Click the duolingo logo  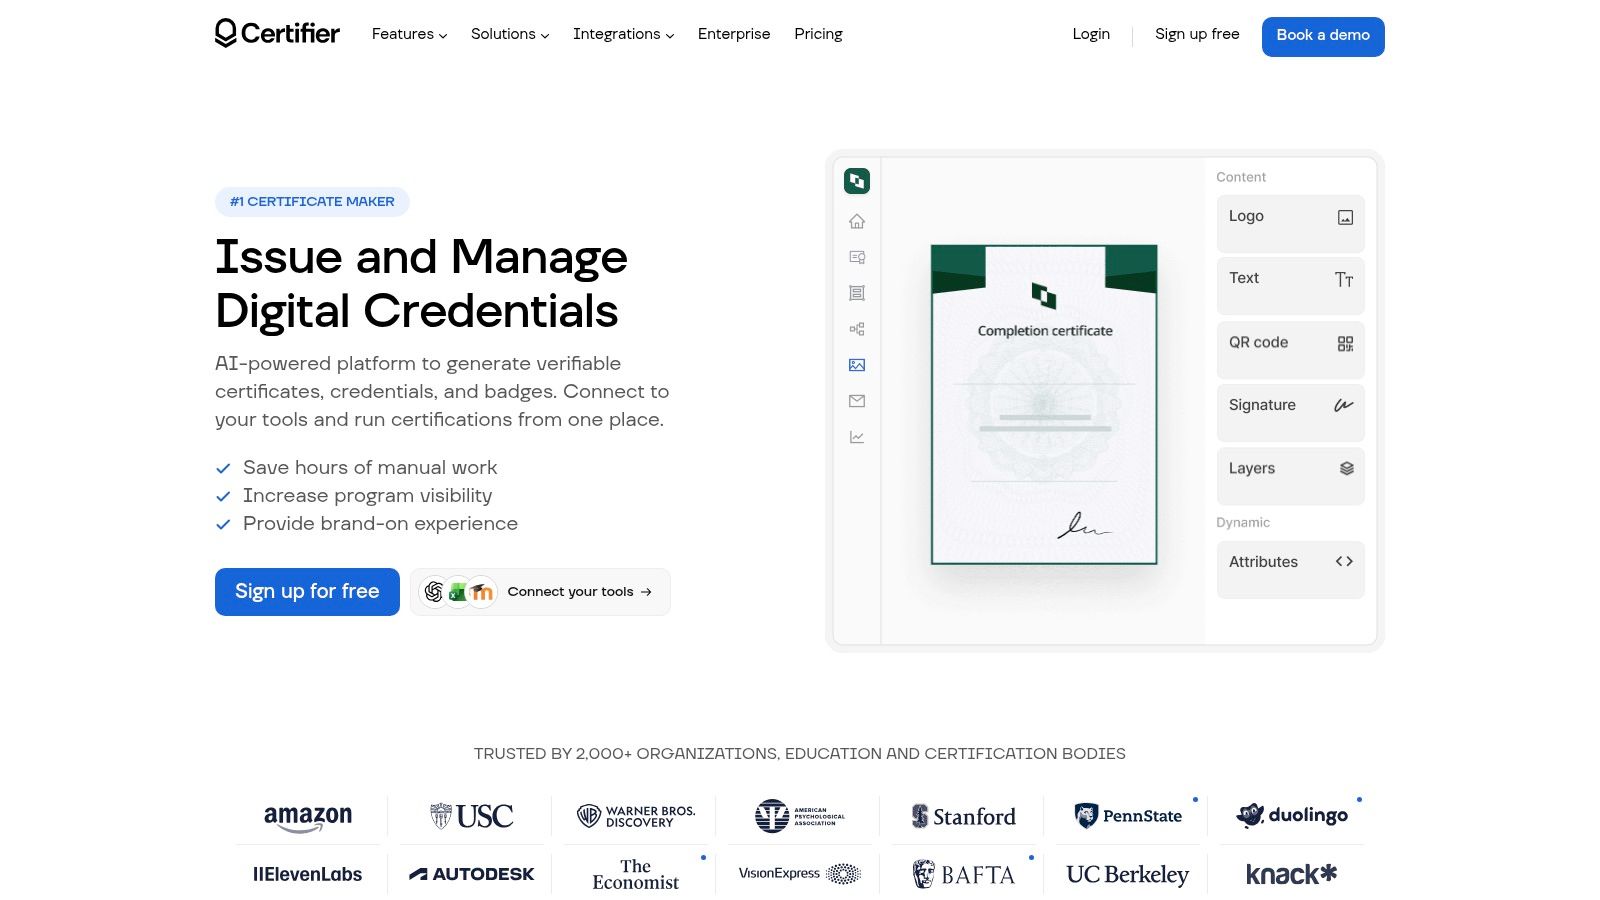coord(1292,815)
